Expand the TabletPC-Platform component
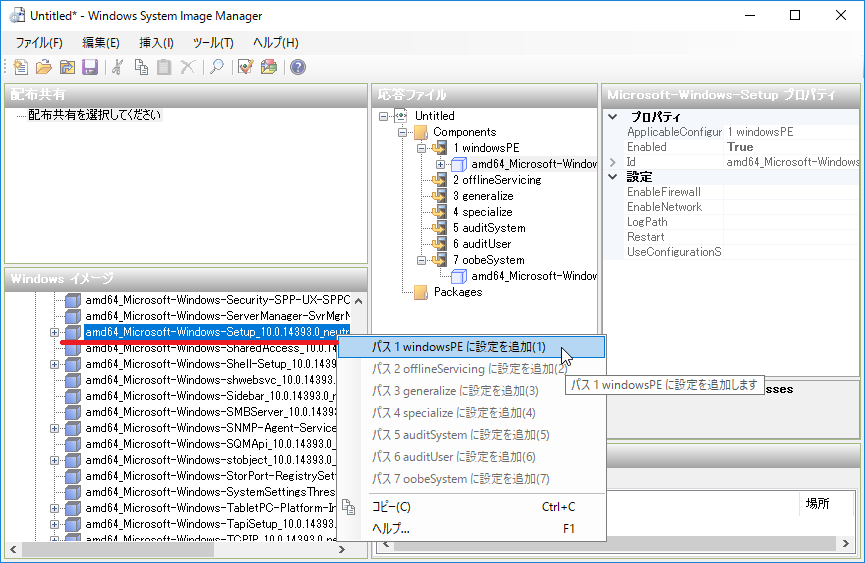865x563 pixels. coord(54,508)
